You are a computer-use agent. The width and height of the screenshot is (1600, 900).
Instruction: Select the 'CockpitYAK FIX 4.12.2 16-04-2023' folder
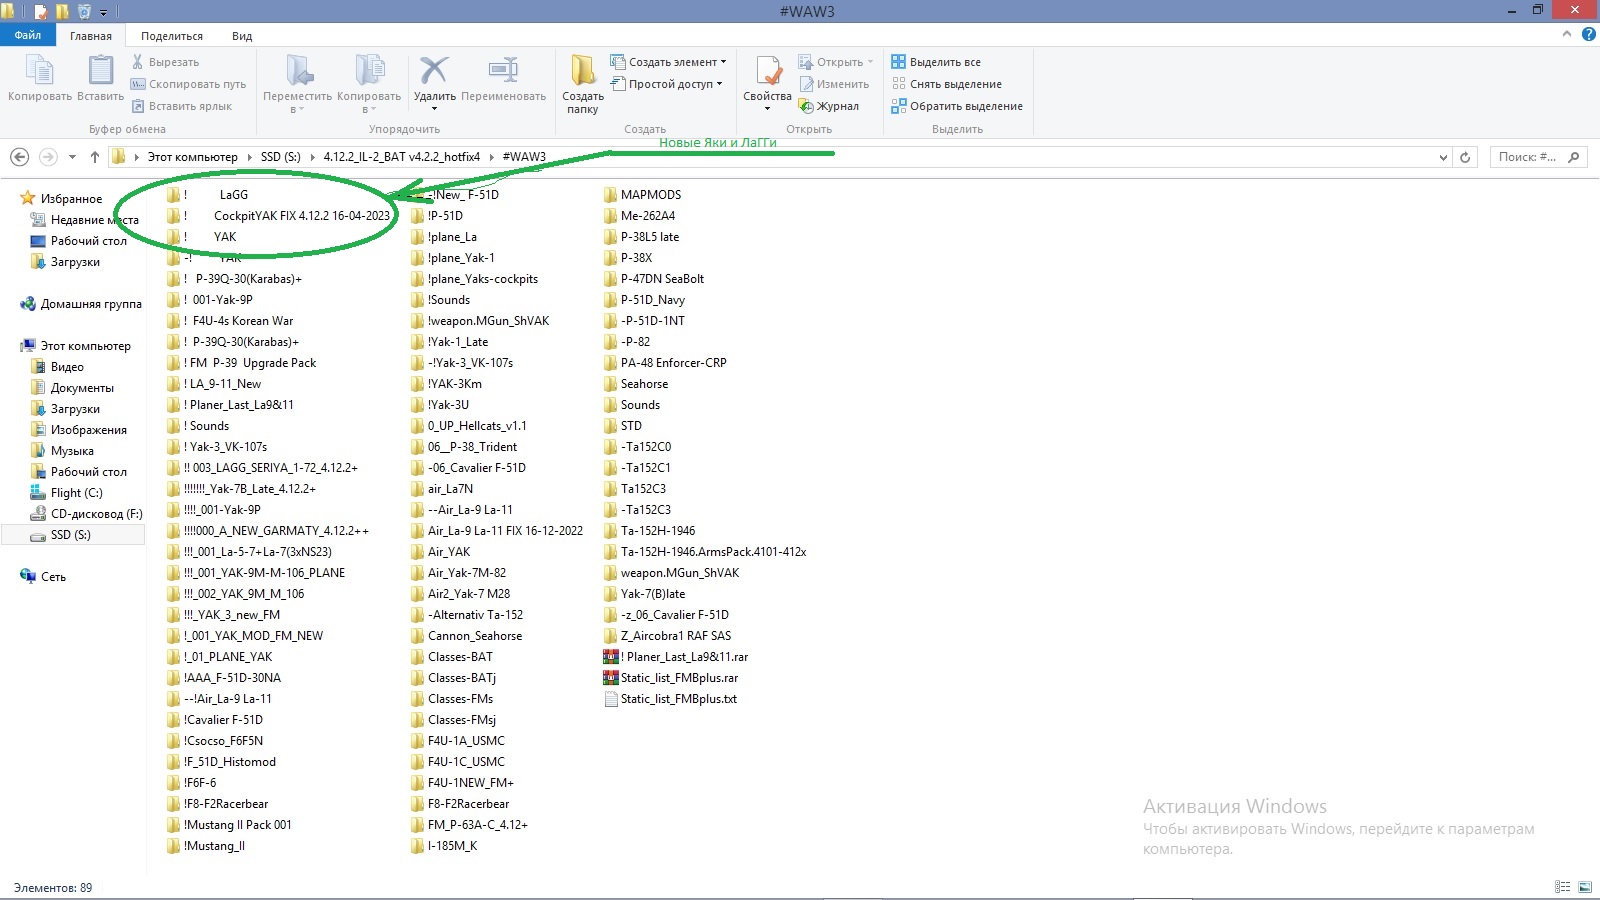coord(279,216)
